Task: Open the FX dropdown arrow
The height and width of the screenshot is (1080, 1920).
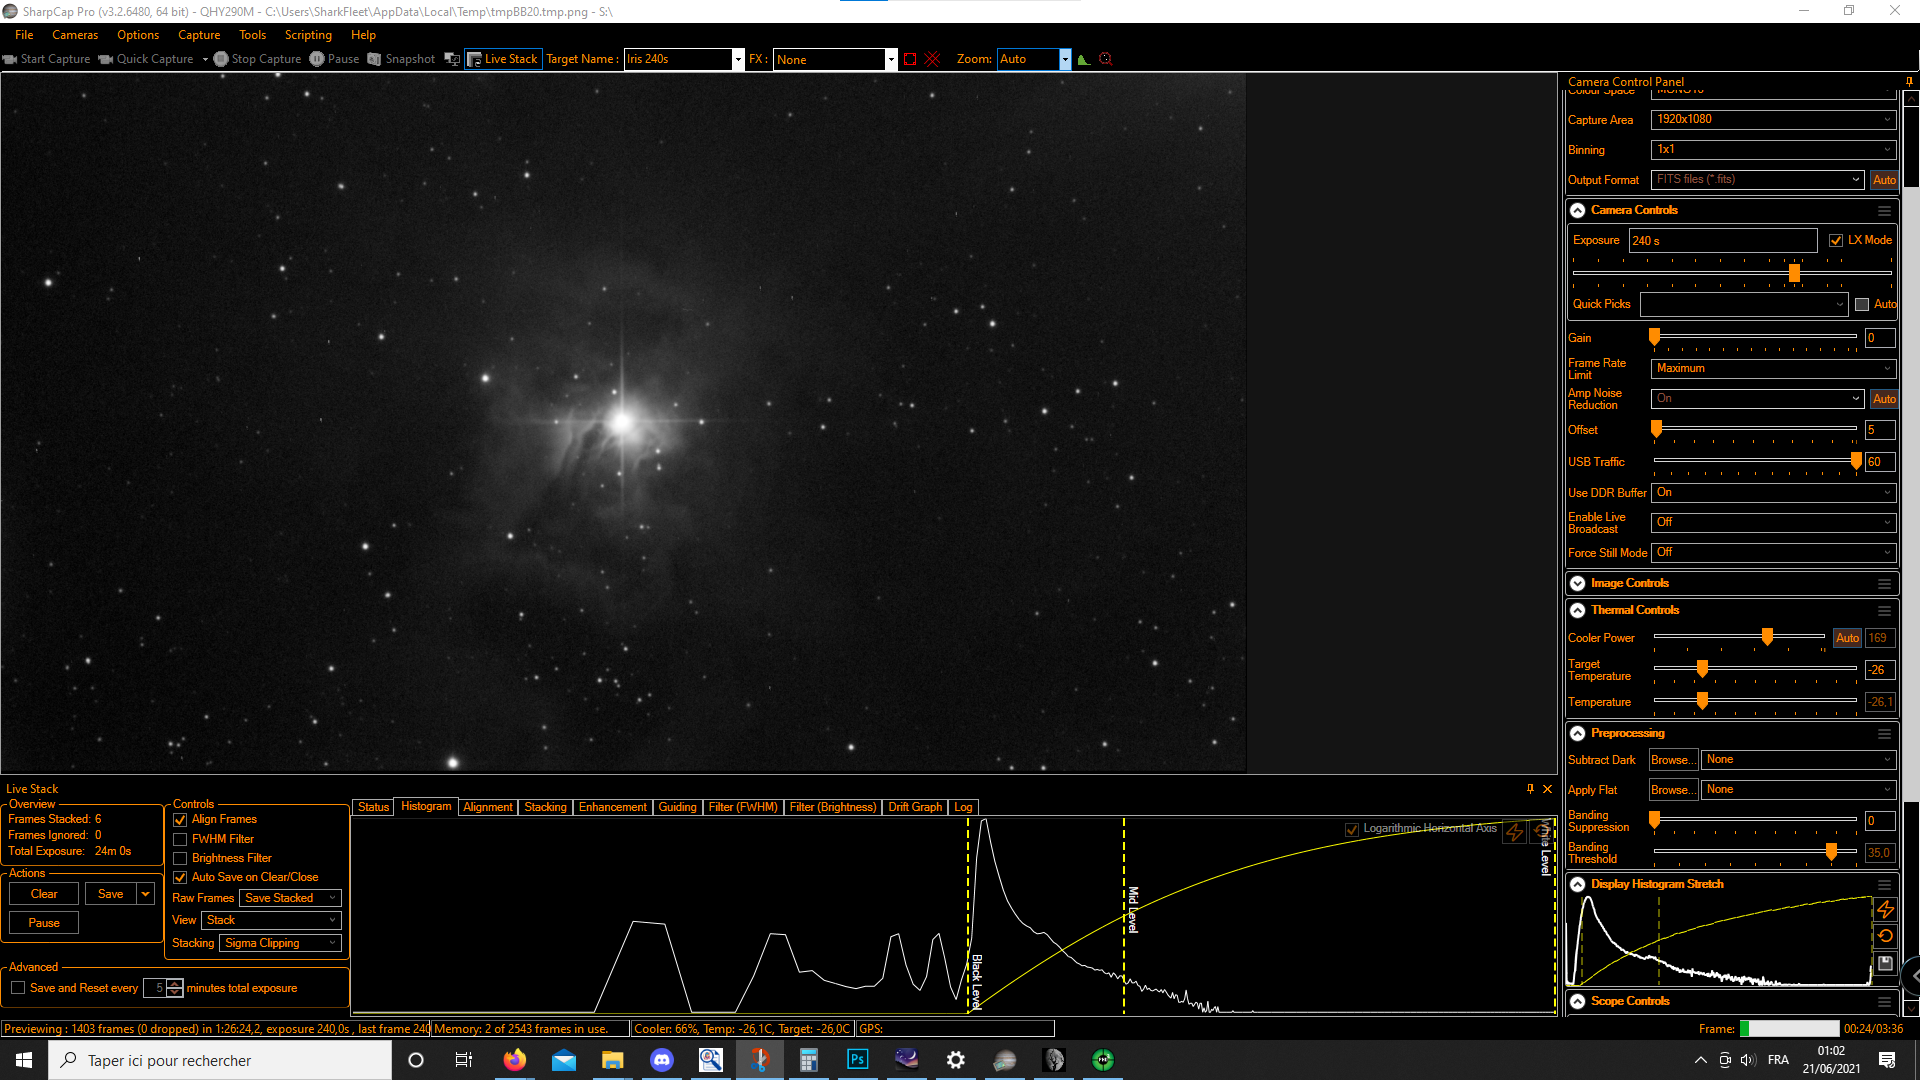Action: click(x=891, y=60)
